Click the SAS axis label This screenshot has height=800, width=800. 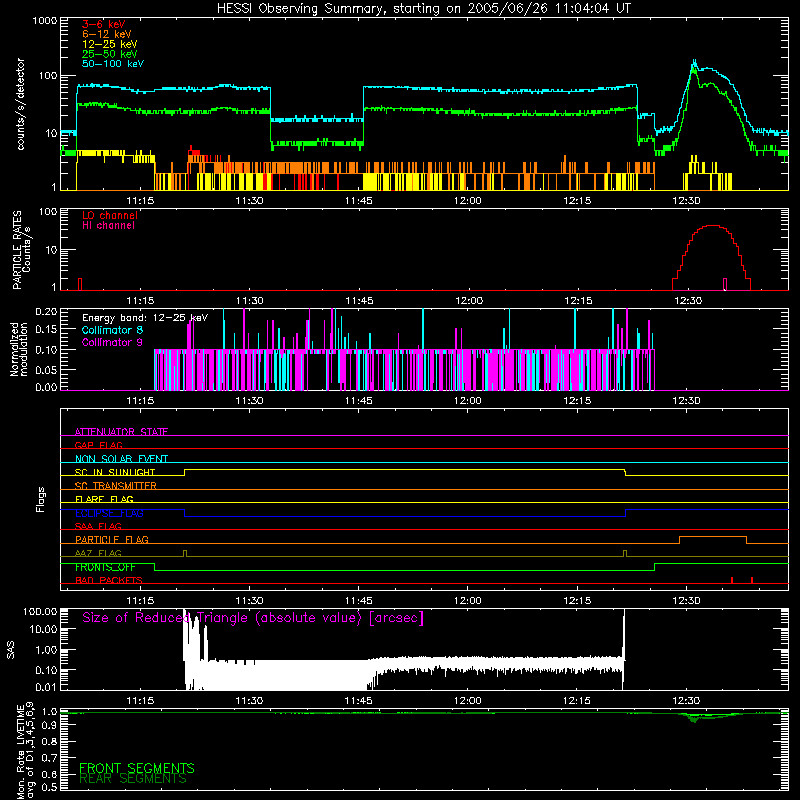tap(11, 650)
